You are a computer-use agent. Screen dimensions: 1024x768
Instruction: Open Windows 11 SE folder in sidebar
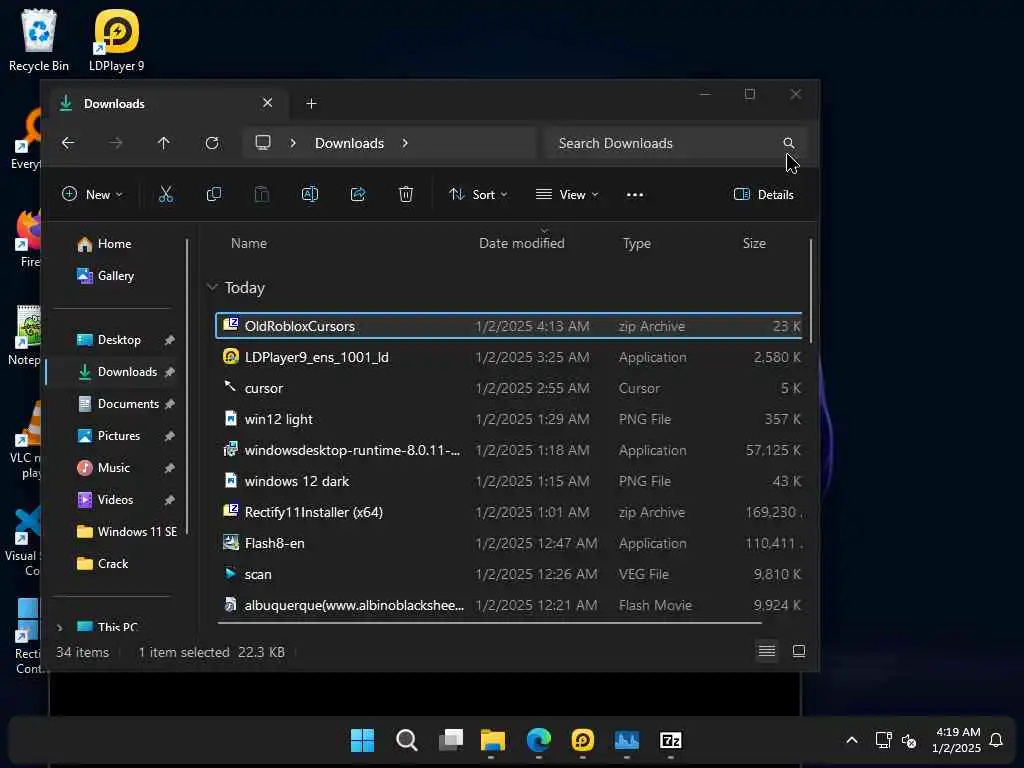point(127,532)
